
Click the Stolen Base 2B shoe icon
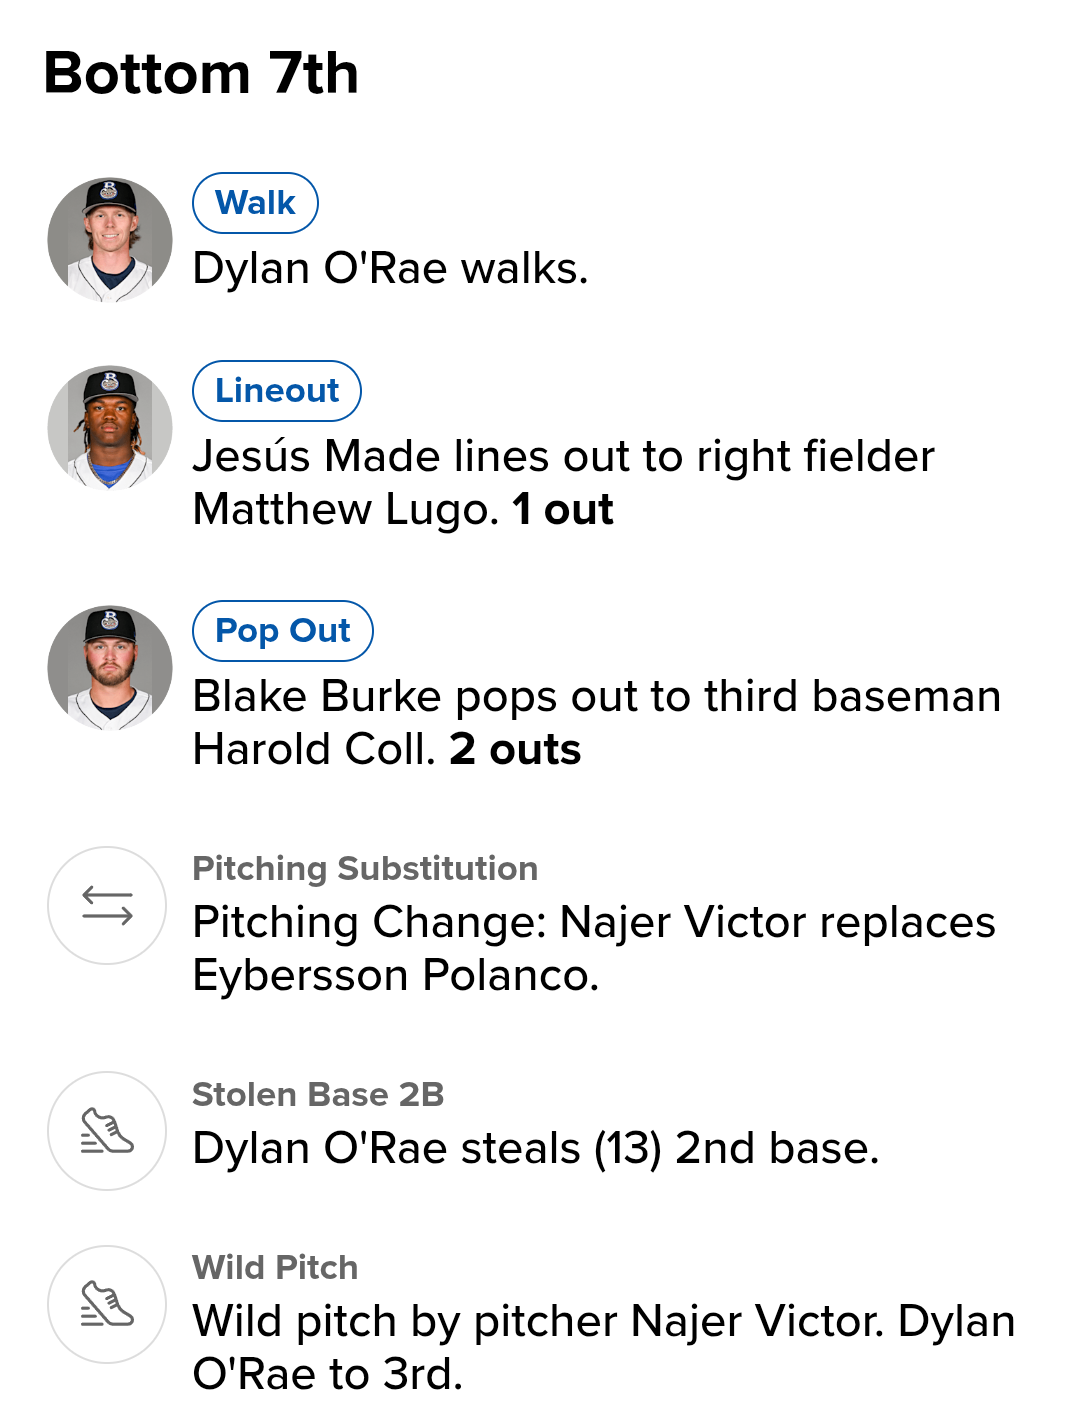[107, 1131]
